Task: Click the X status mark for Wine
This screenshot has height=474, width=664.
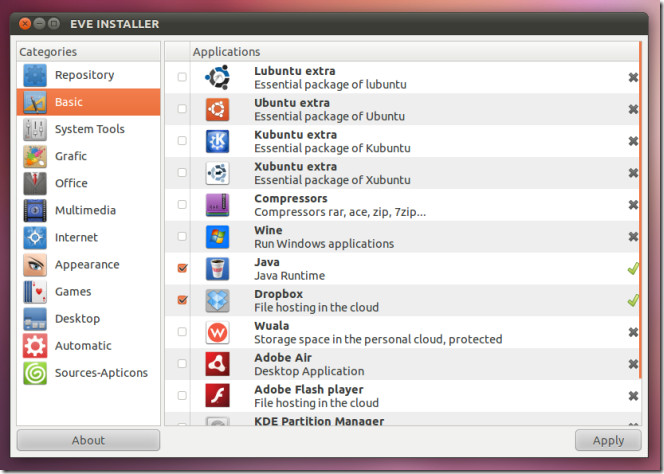Action: pyautogui.click(x=633, y=236)
